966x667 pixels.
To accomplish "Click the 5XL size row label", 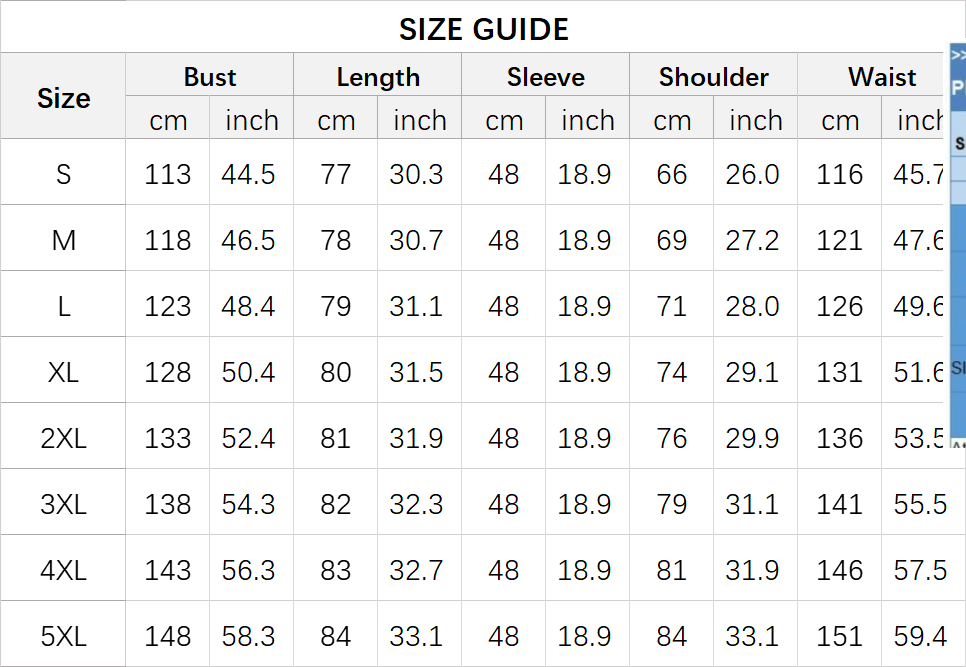I will pos(63,636).
